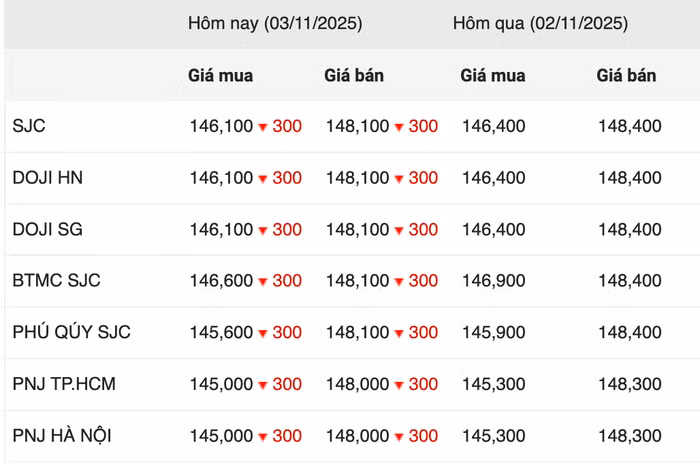Click yesterday's 145,900 PHÚ QUÝ buy price

pos(493,333)
